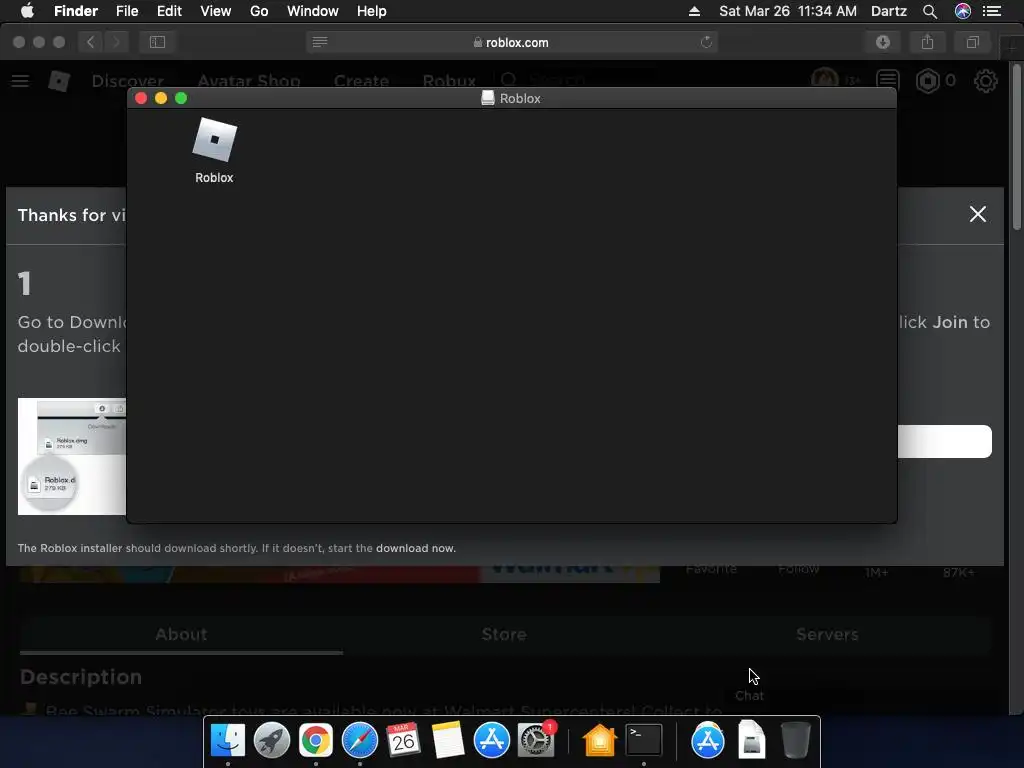Viewport: 1024px width, 768px height.
Task: Click the roblox.com address field
Action: point(511,42)
